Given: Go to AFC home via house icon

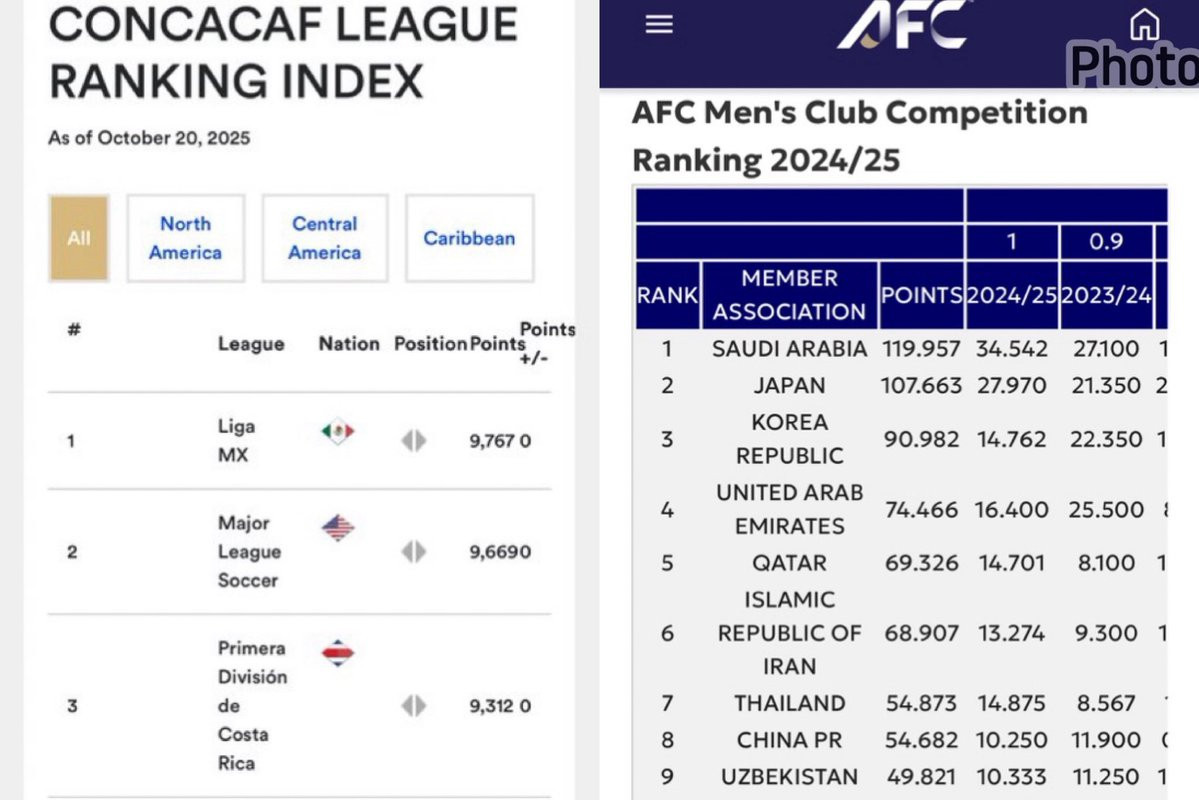Looking at the screenshot, I should [x=1144, y=24].
